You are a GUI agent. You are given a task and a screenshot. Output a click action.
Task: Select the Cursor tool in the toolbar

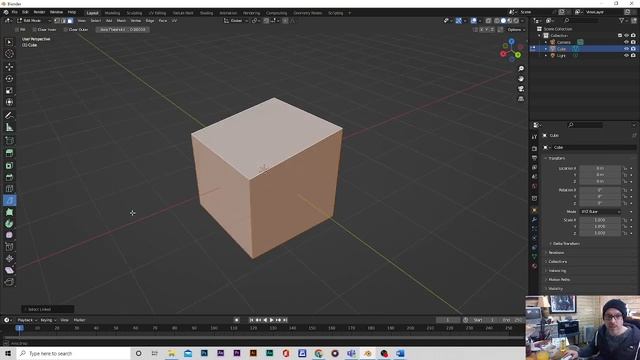[x=9, y=53]
